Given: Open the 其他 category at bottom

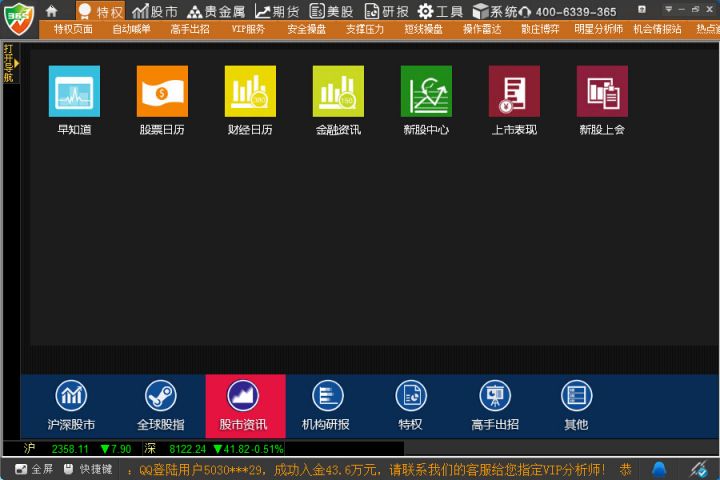Looking at the screenshot, I should tap(576, 406).
